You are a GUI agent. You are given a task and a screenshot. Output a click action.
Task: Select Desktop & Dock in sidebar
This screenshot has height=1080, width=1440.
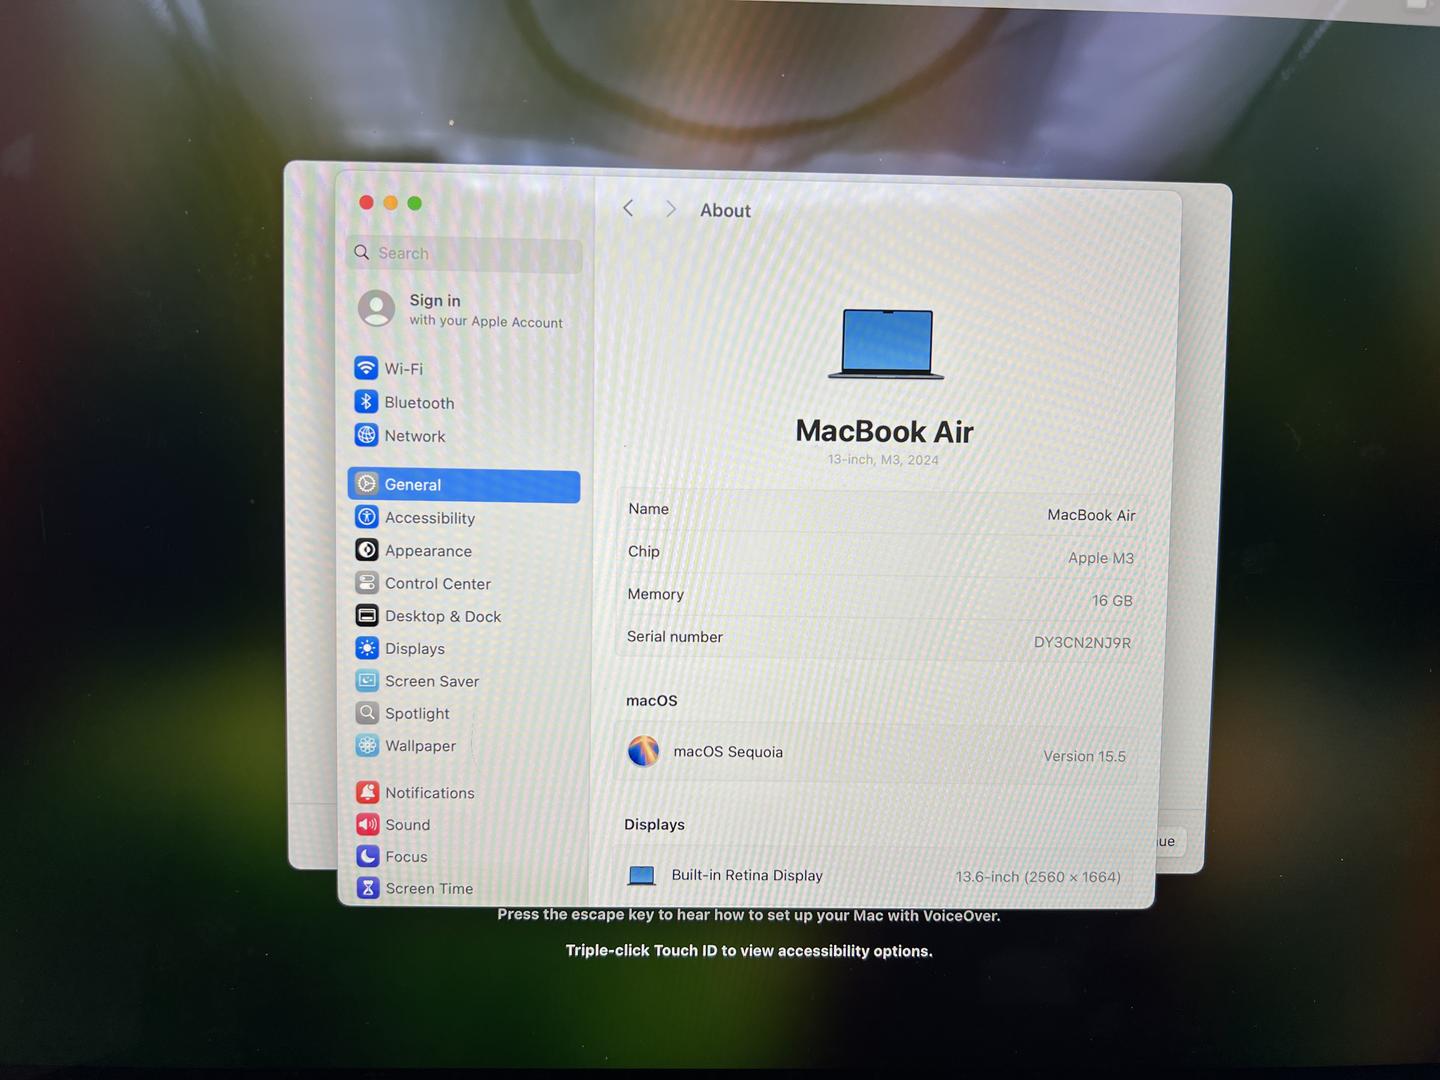tap(465, 616)
